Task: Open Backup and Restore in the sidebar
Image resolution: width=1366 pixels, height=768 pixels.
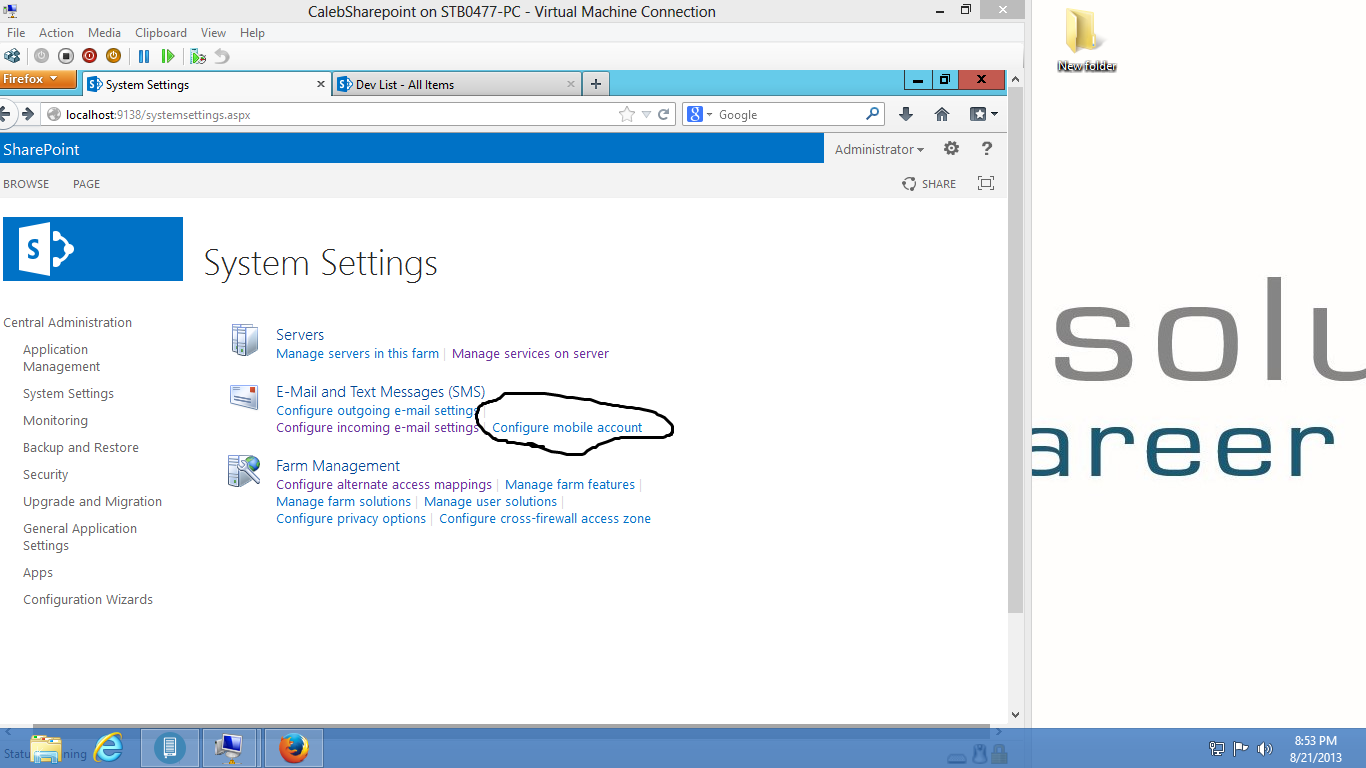Action: (81, 448)
